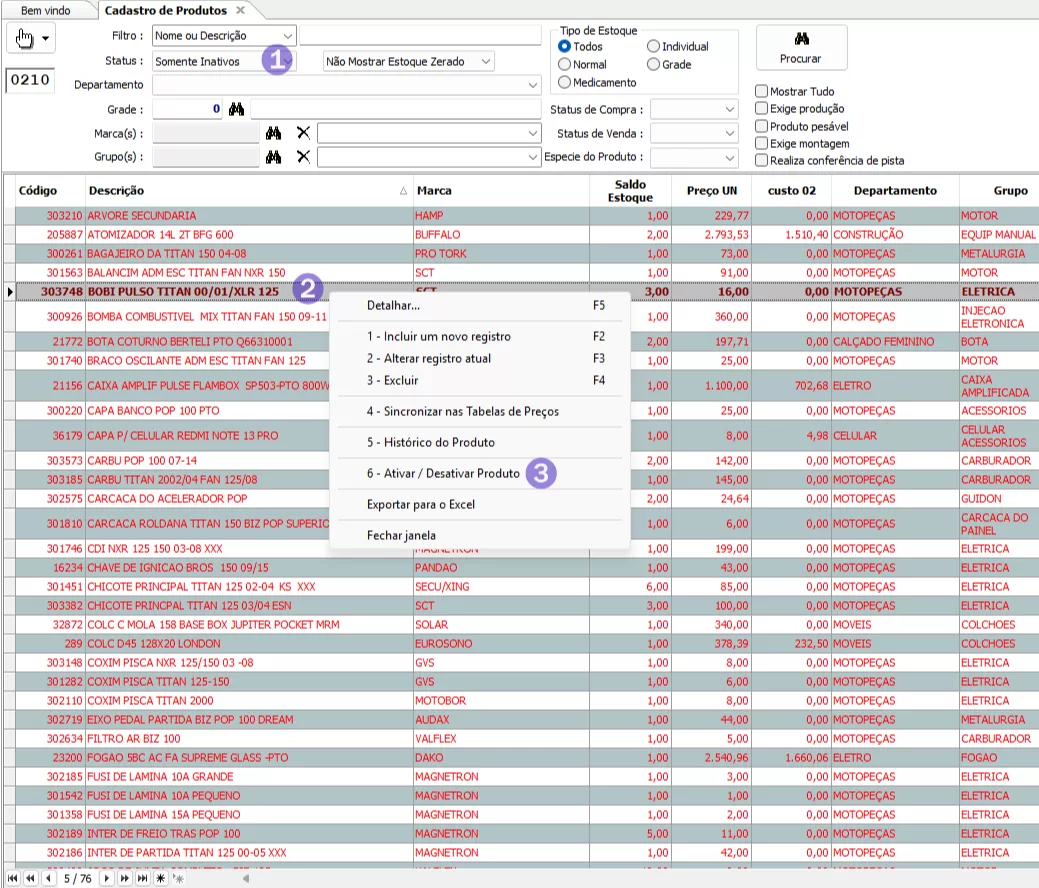
Task: Choose Ativar / Desativar Produto from context menu
Action: coord(443,473)
